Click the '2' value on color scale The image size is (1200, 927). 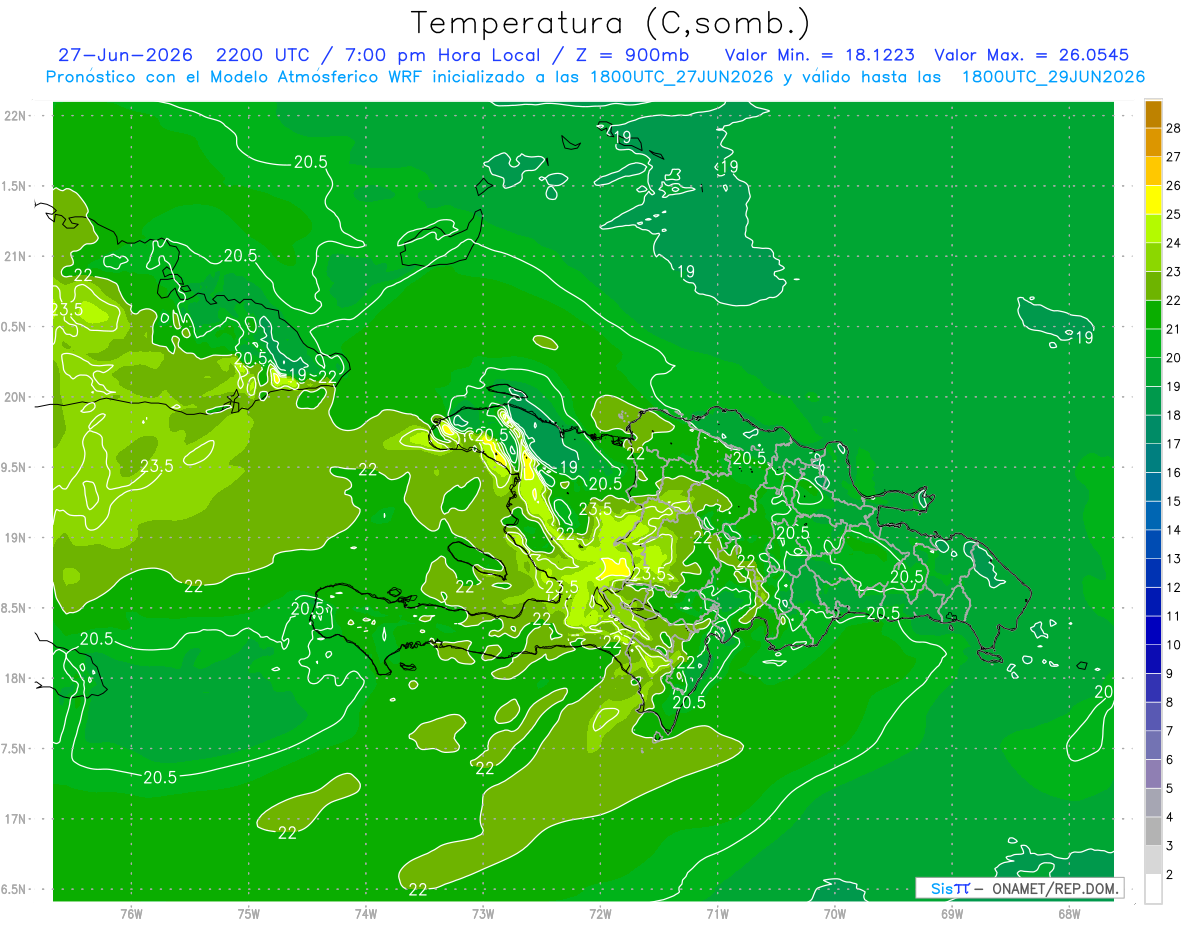pyautogui.click(x=1170, y=875)
